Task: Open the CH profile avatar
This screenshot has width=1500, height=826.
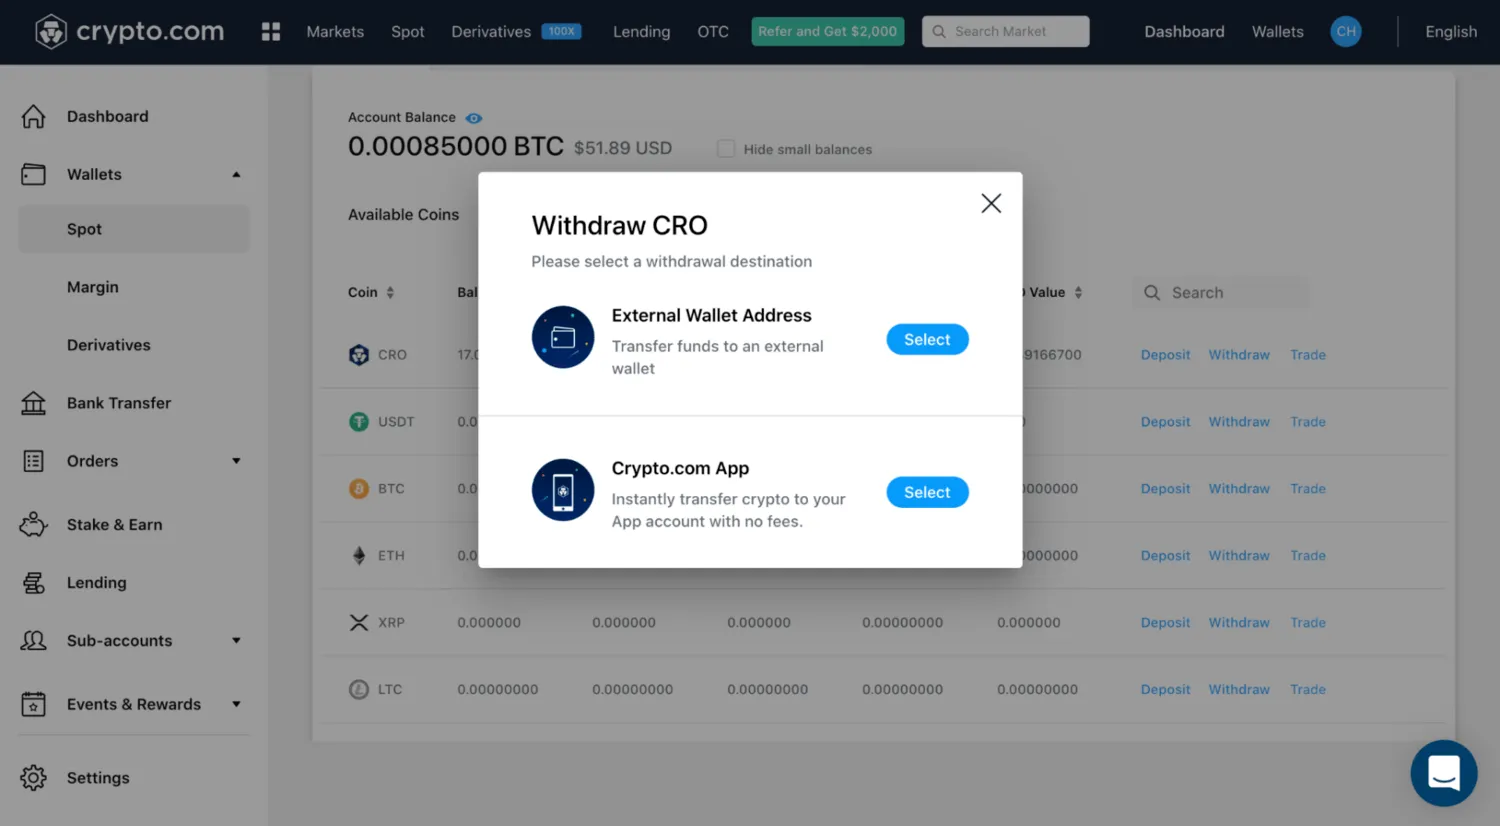Action: pyautogui.click(x=1346, y=32)
